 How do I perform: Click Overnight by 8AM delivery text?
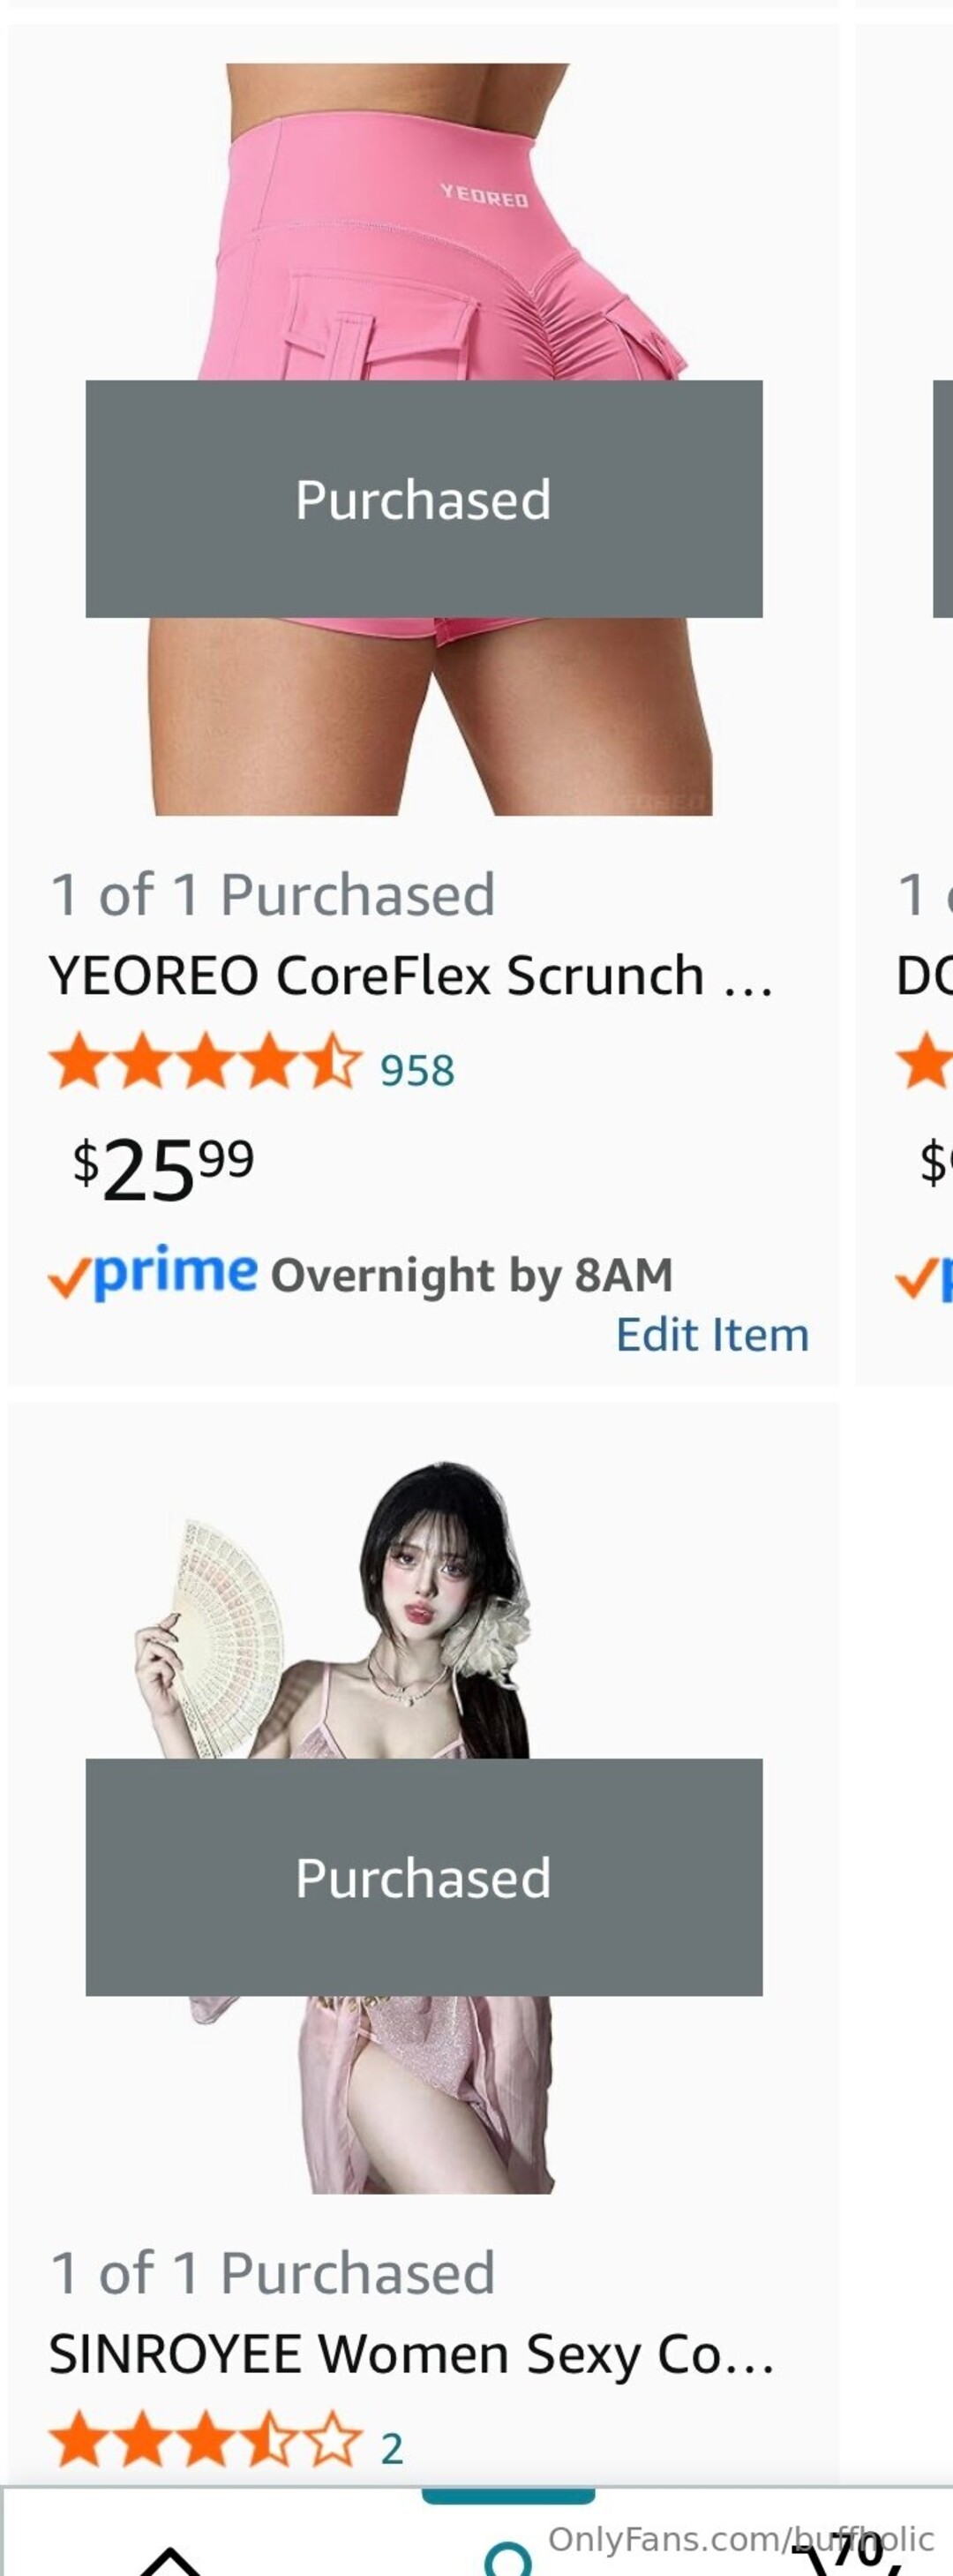[x=471, y=1275]
